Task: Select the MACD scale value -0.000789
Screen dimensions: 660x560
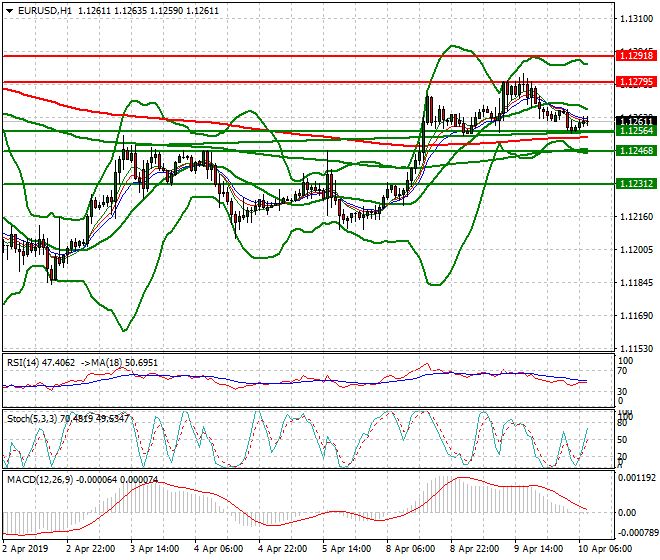Action: 637,533
